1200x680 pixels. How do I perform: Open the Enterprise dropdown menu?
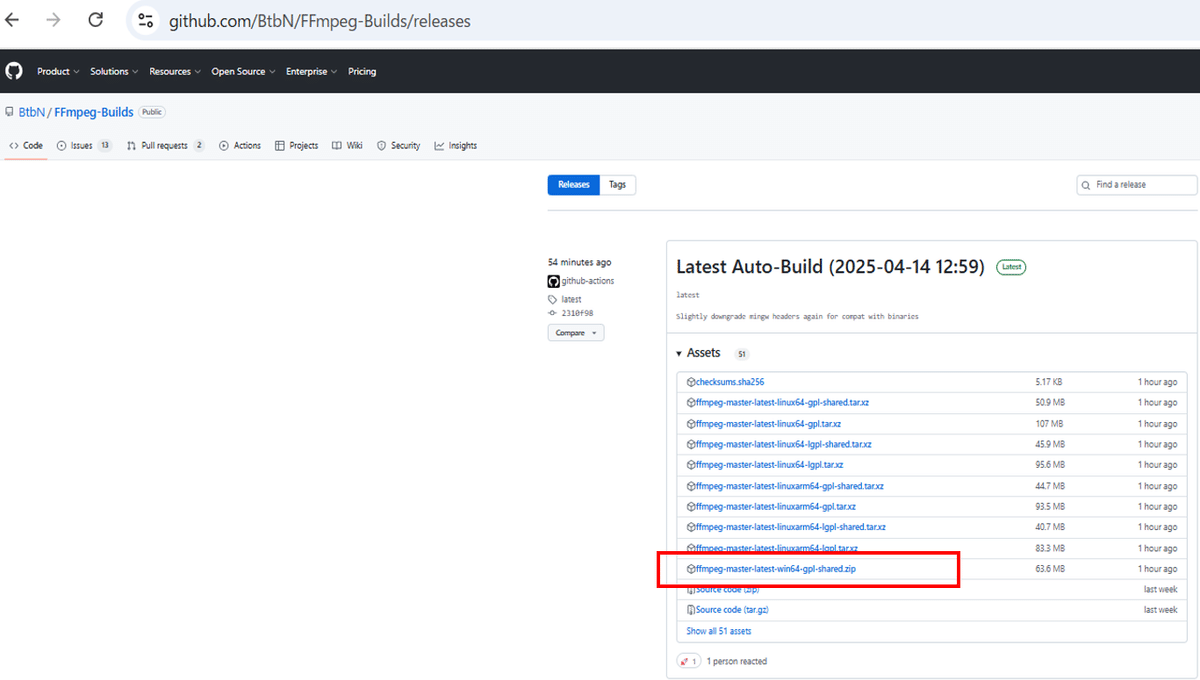coord(311,71)
